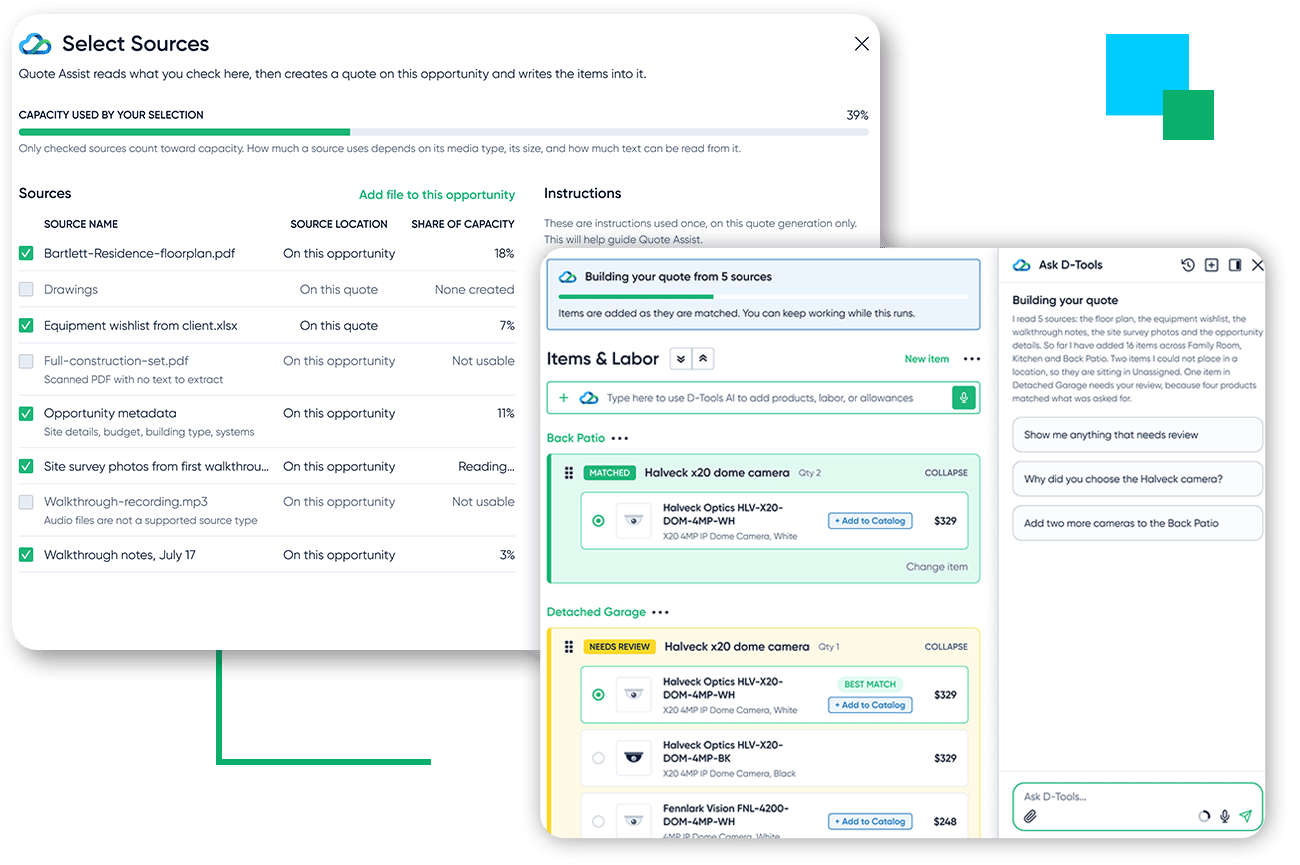The width and height of the screenshot is (1300, 865).
Task: Open the Detached Garage location options menu
Action: (x=660, y=612)
